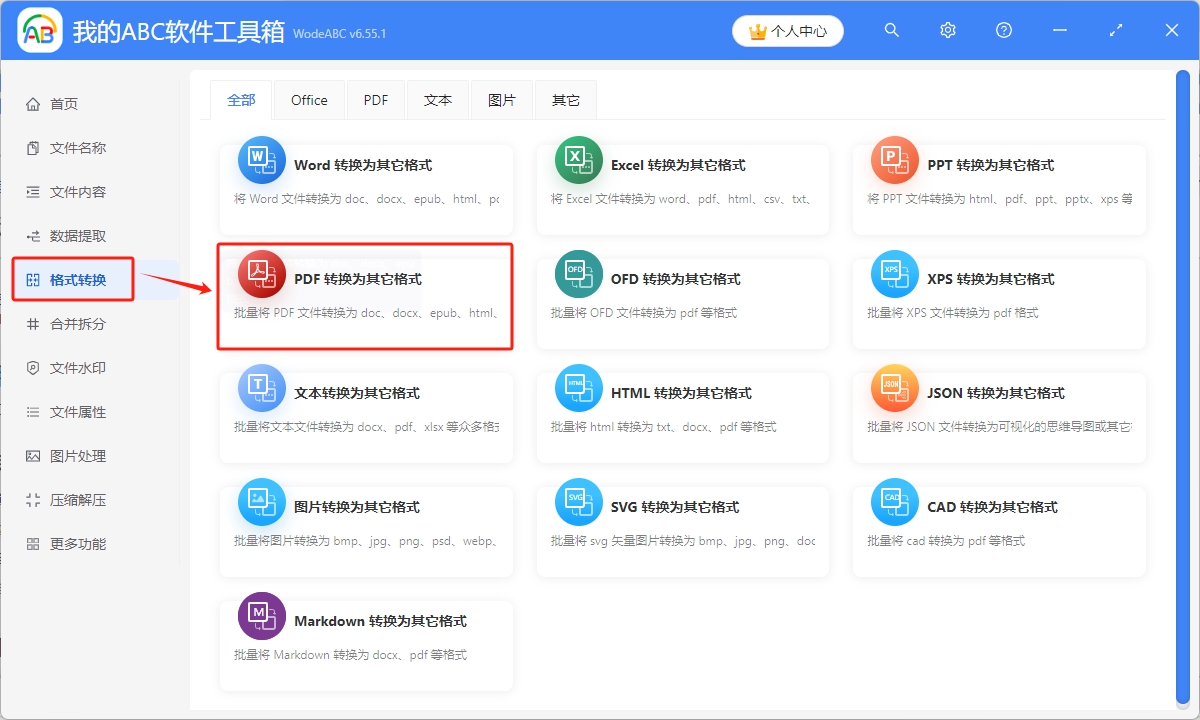The width and height of the screenshot is (1200, 720).
Task: Open settings gear in title bar
Action: tap(948, 31)
